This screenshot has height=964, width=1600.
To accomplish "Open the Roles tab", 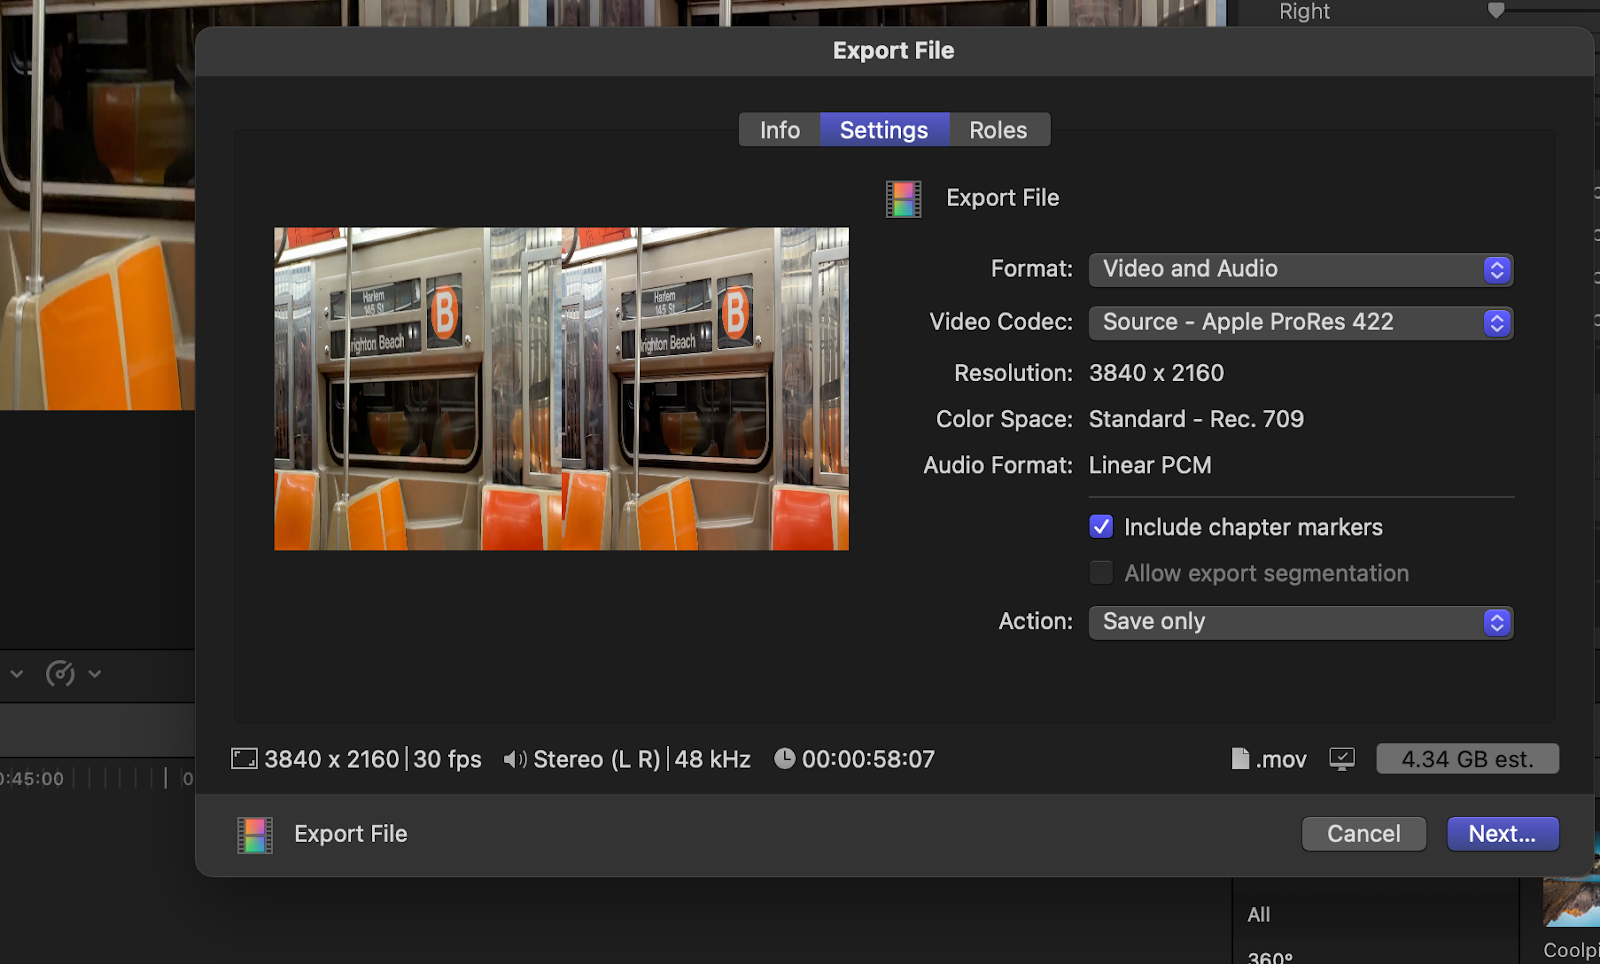I will tap(999, 130).
